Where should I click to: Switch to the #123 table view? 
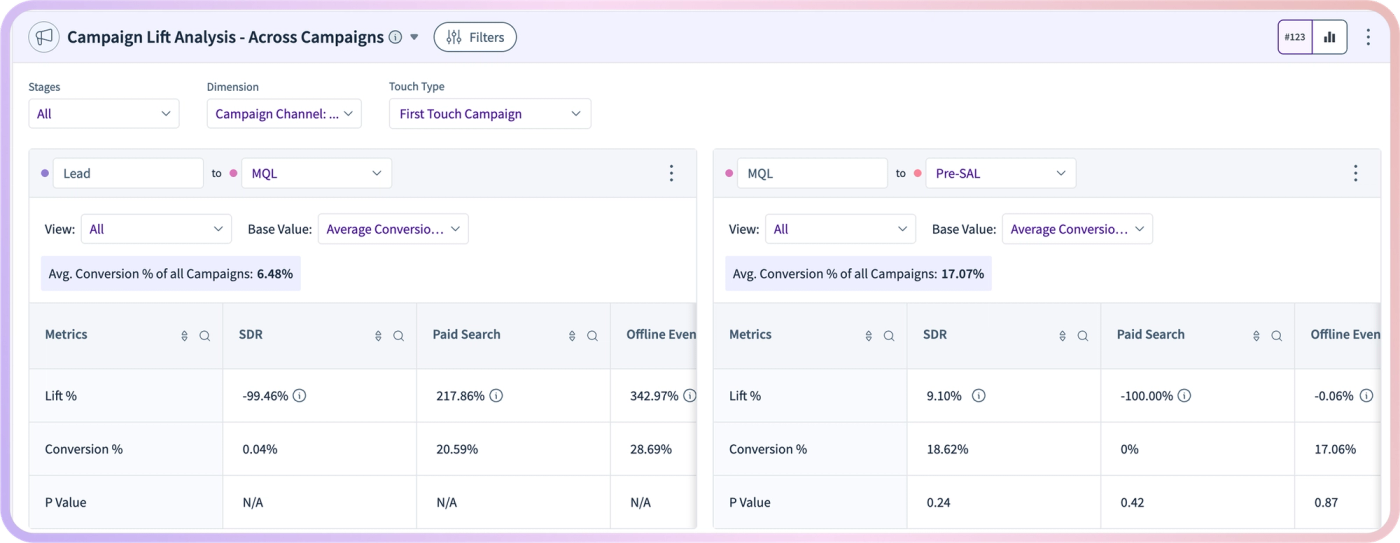(1295, 37)
